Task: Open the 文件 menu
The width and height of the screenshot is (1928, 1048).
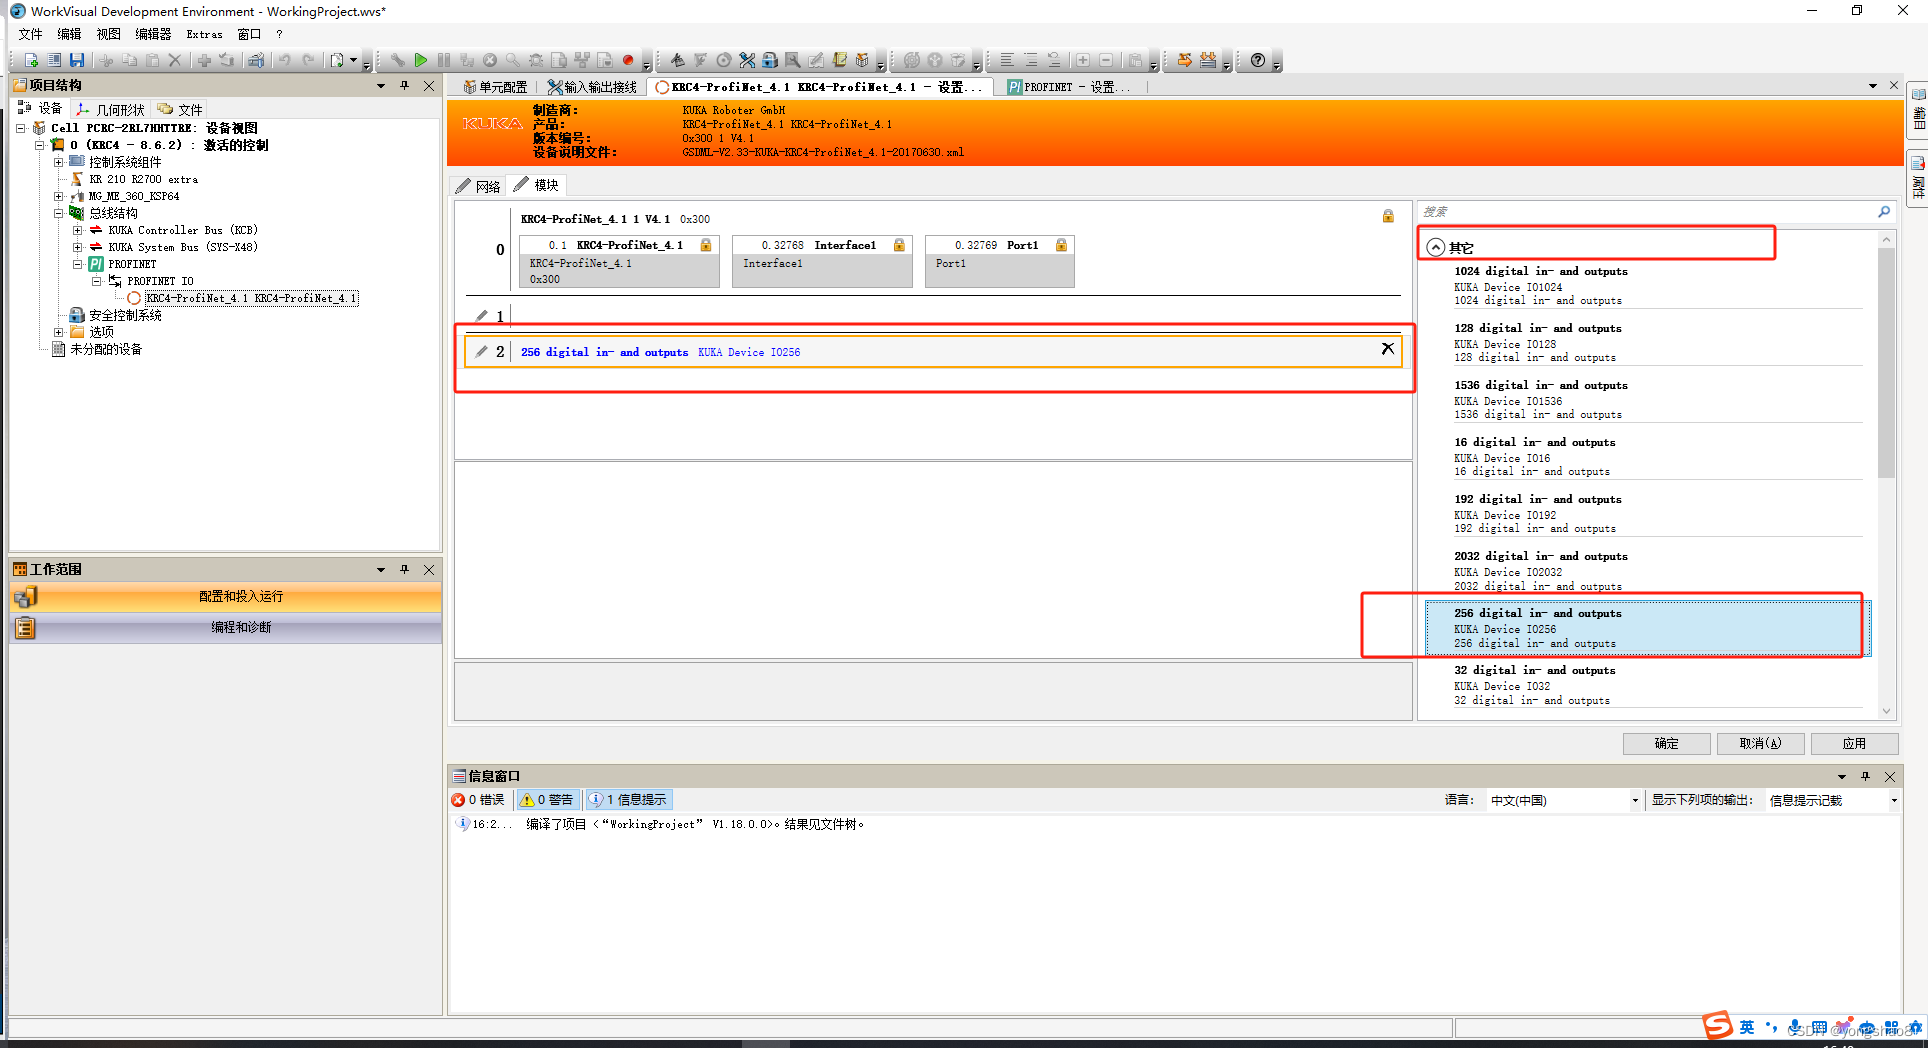Action: (30, 34)
